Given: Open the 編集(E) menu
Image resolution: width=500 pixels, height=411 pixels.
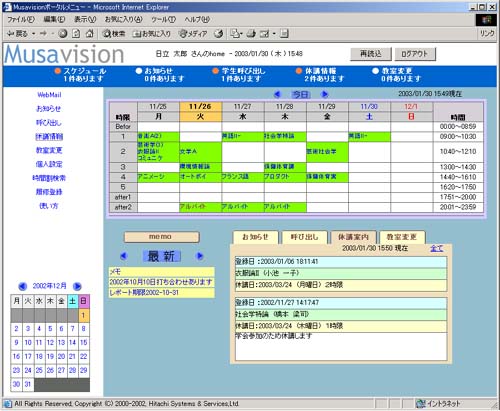Looking at the screenshot, I should coord(54,19).
